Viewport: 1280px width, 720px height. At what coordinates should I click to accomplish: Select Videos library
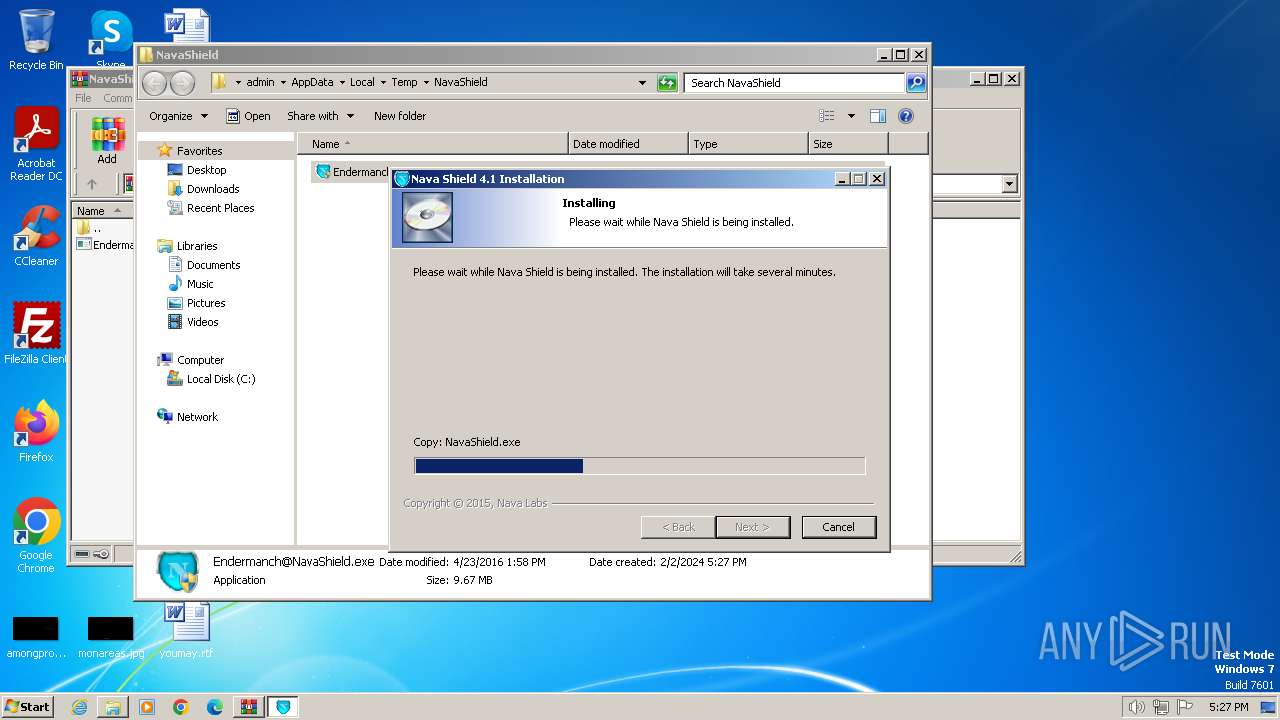coord(202,322)
